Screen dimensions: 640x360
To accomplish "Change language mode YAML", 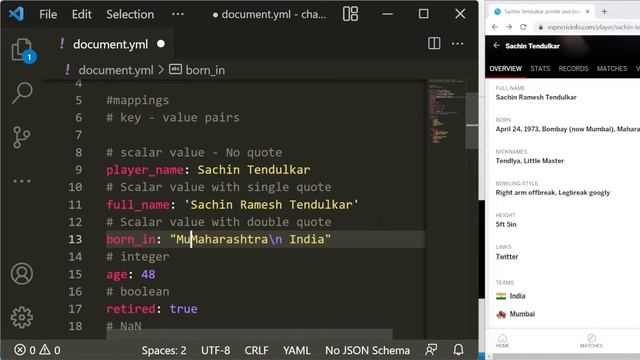I will (x=297, y=350).
